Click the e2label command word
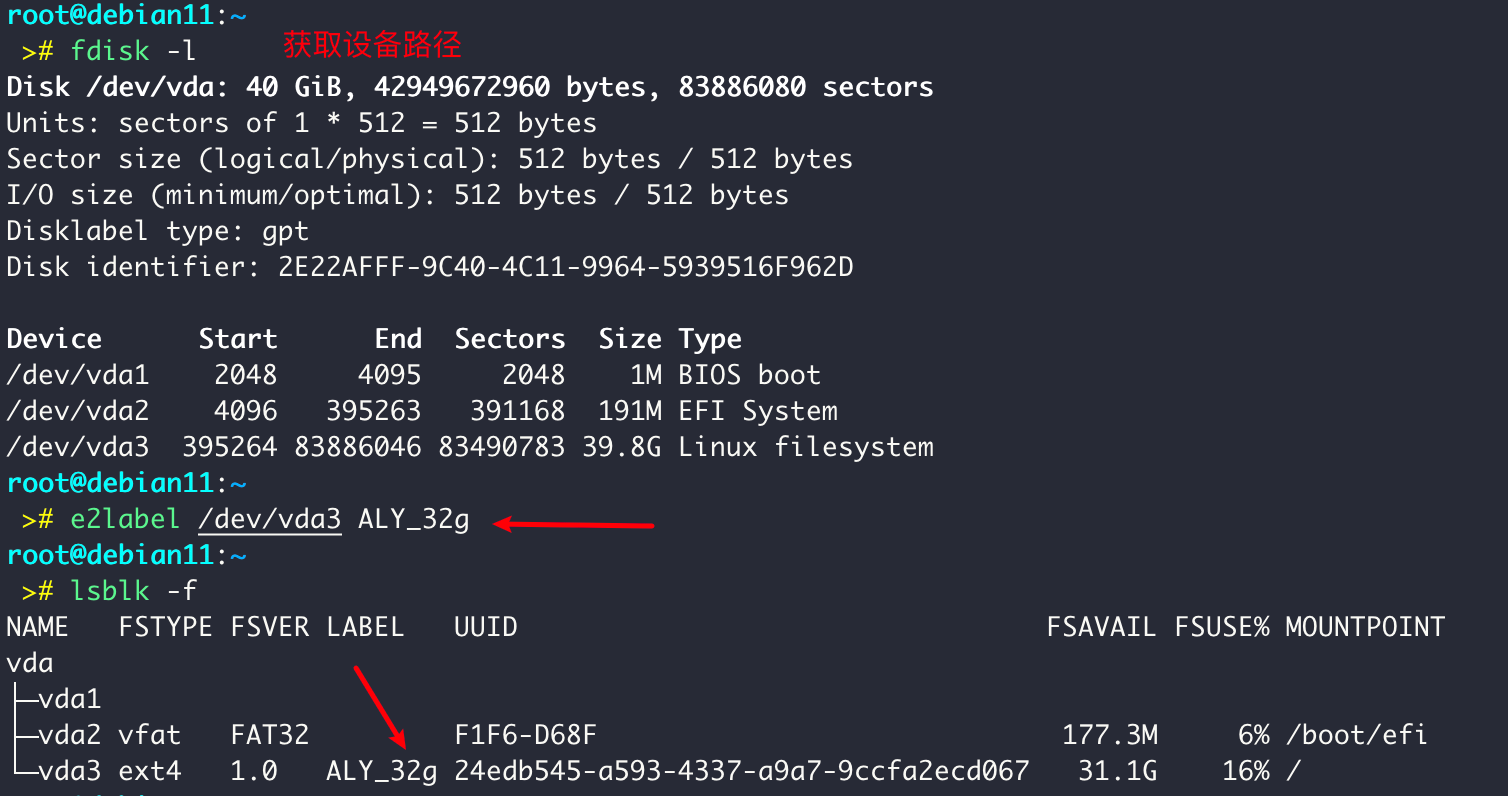 [x=125, y=520]
